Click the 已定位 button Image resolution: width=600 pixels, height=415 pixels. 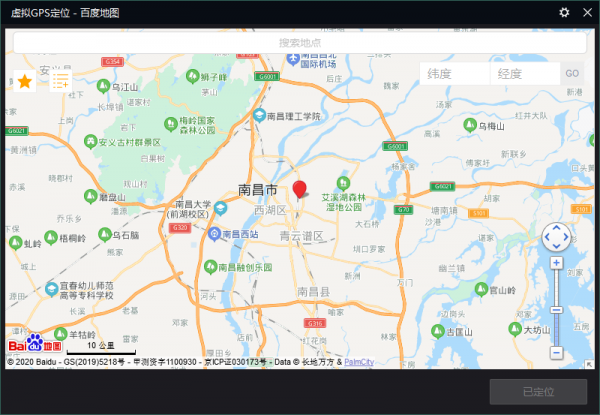pos(538,392)
